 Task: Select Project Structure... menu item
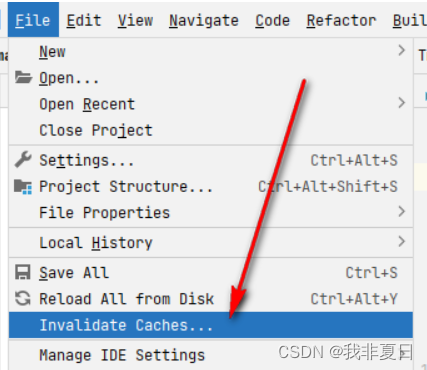click(x=211, y=186)
